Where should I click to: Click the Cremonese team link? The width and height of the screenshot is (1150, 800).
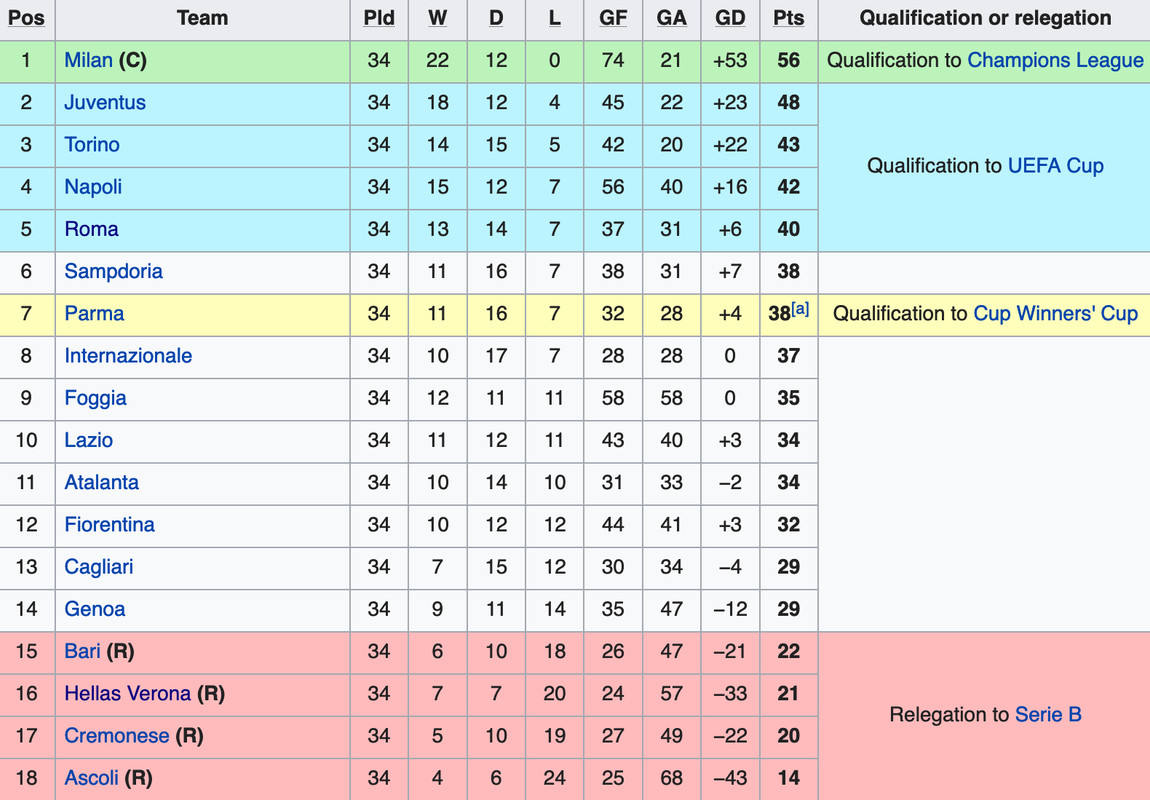pyautogui.click(x=117, y=735)
